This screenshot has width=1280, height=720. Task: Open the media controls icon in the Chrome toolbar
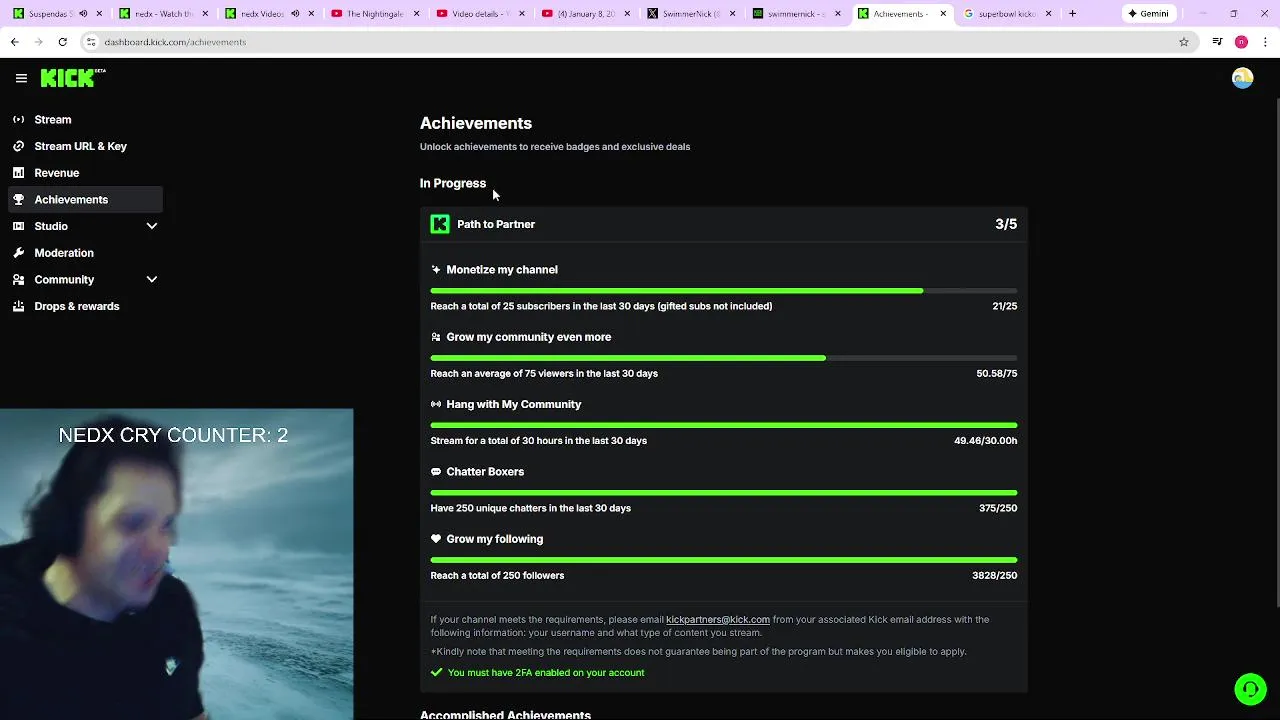(1217, 42)
